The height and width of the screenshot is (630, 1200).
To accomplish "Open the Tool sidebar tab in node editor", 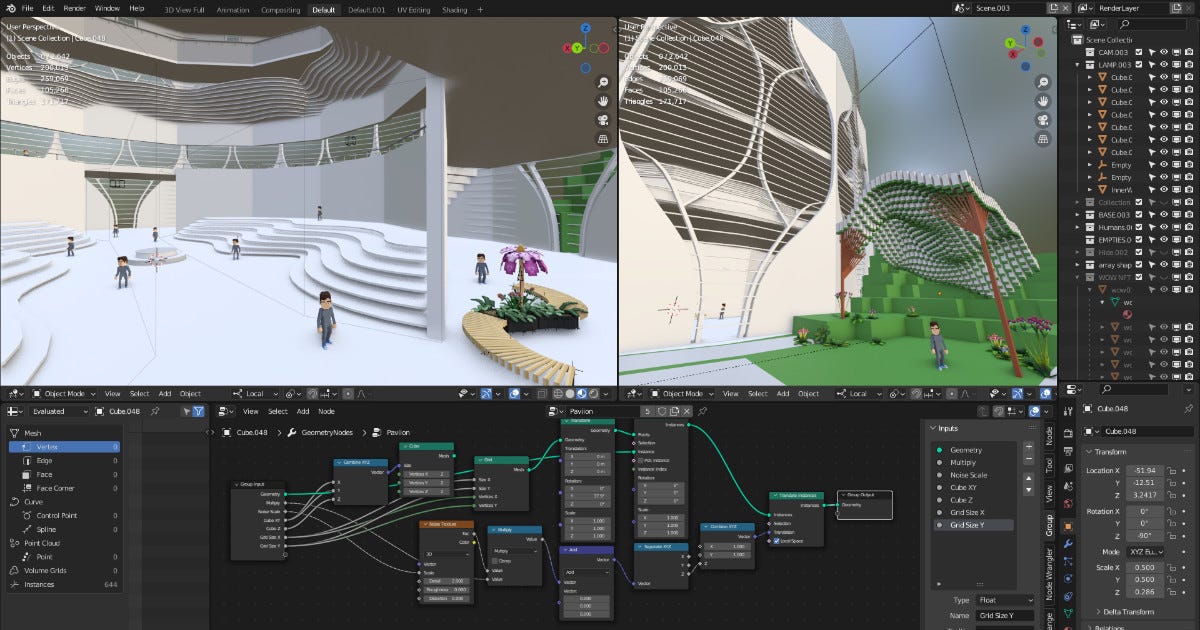I will click(x=1049, y=464).
